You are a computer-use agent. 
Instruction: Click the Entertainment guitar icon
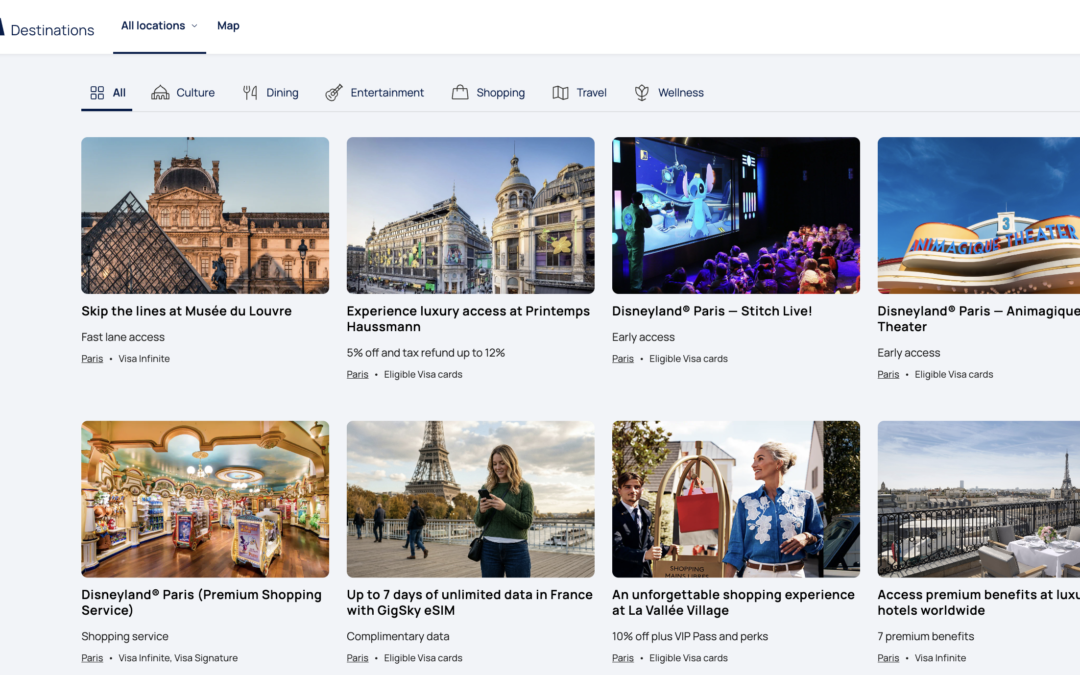tap(334, 92)
